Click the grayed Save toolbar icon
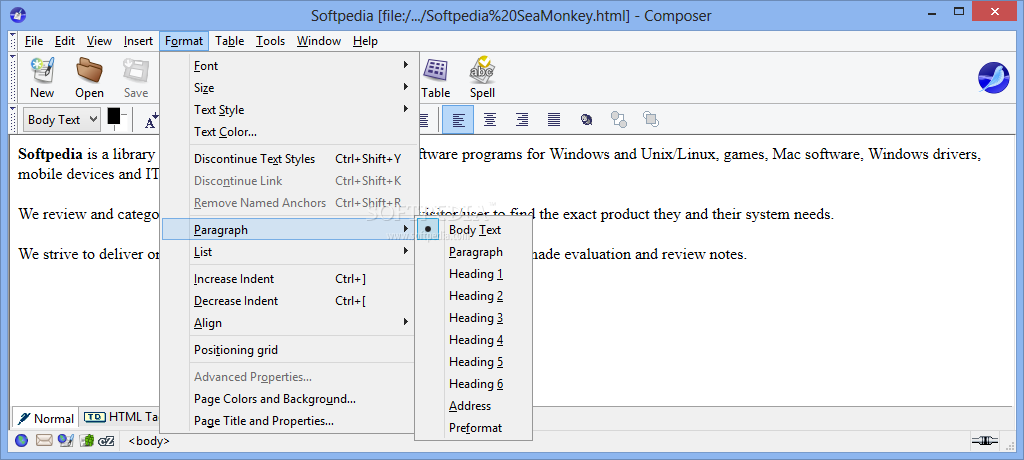Screen dimensions: 1024x460 click(136, 70)
